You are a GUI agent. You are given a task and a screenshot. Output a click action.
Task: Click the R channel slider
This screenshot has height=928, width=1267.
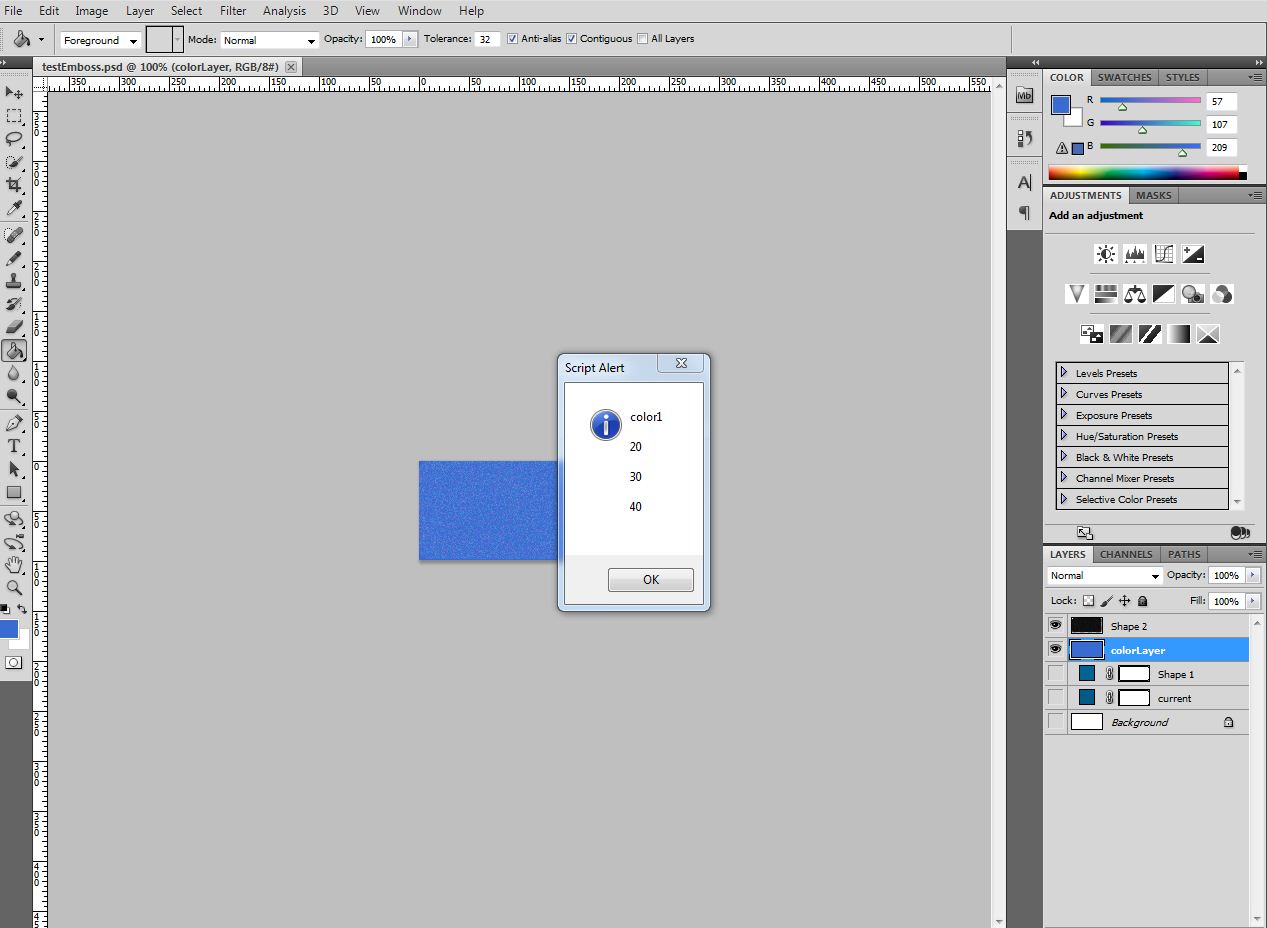tap(1150, 102)
